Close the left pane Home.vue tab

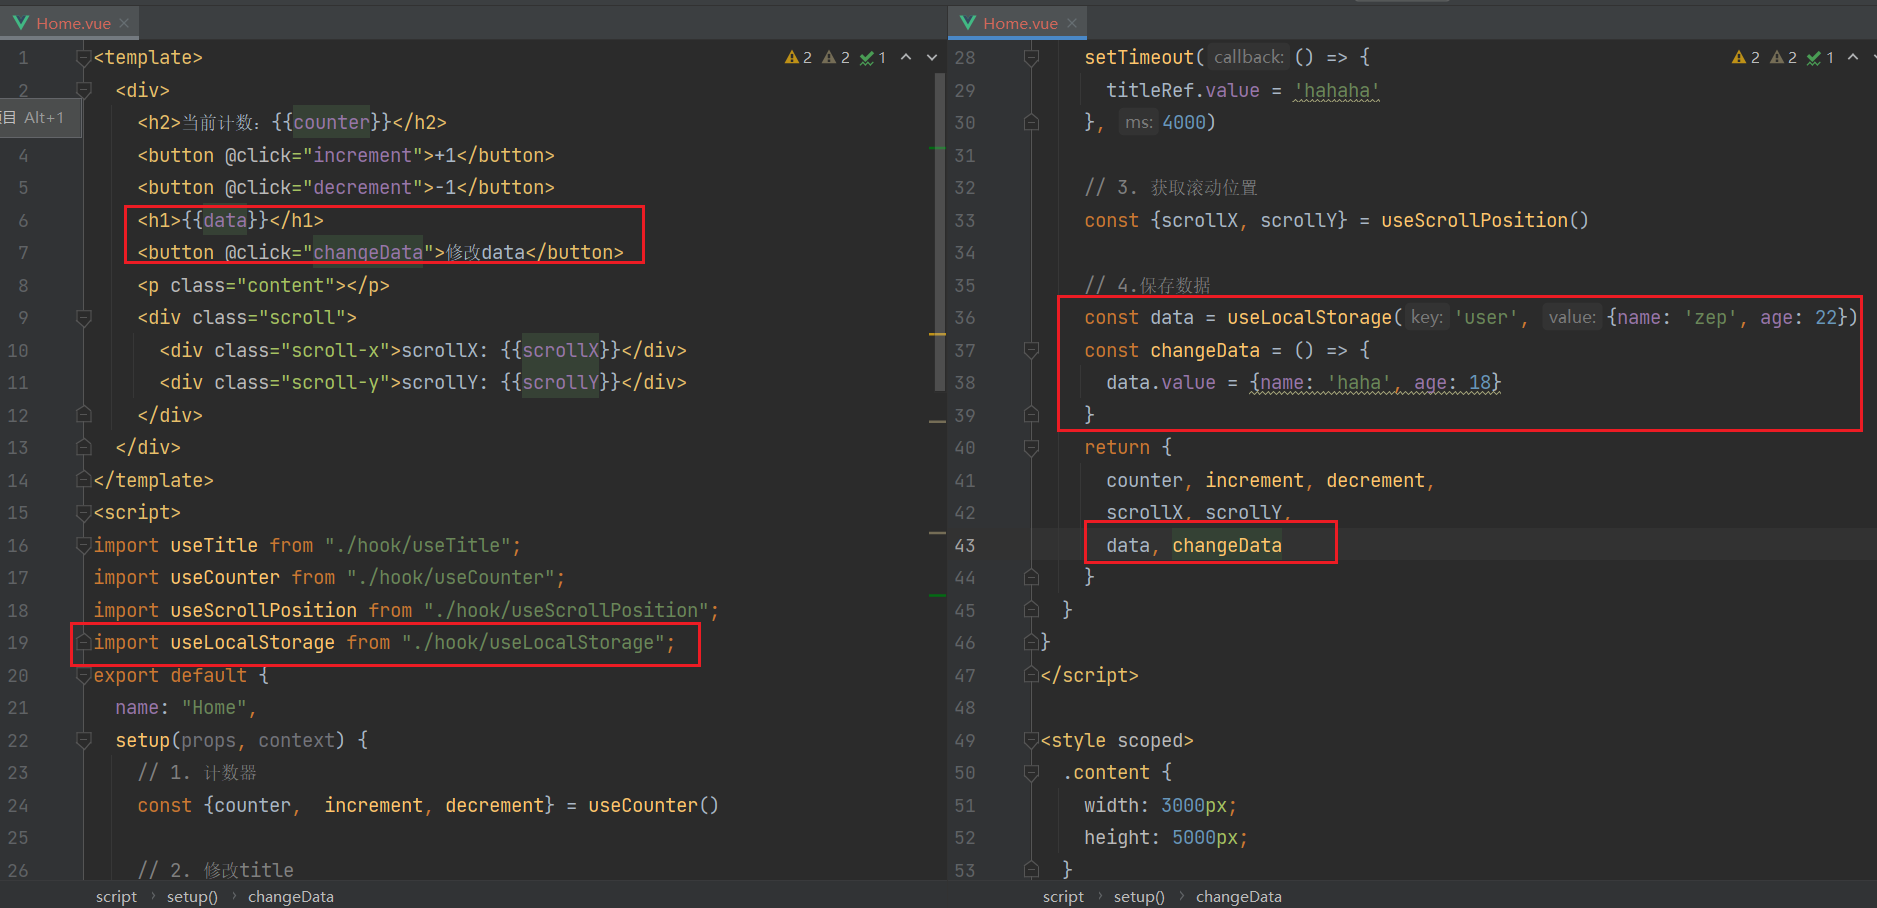pyautogui.click(x=124, y=23)
